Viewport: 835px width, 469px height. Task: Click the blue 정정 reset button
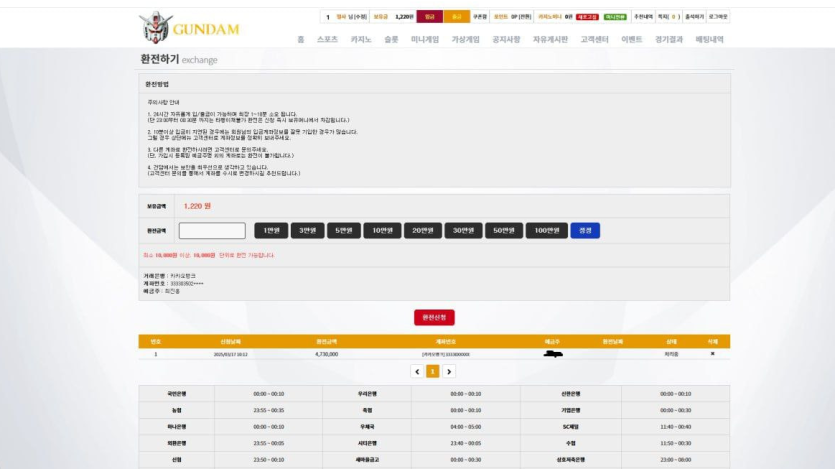point(585,231)
